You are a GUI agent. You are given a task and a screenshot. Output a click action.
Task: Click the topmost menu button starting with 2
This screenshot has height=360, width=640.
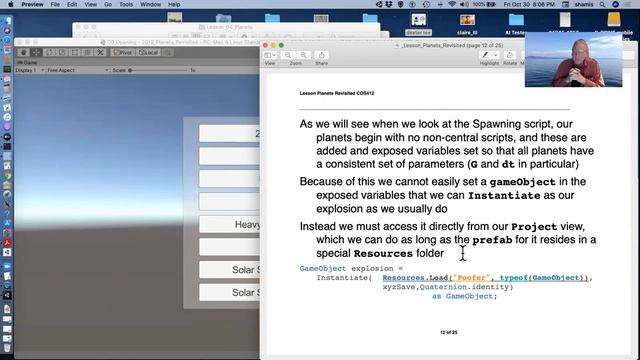(x=229, y=133)
